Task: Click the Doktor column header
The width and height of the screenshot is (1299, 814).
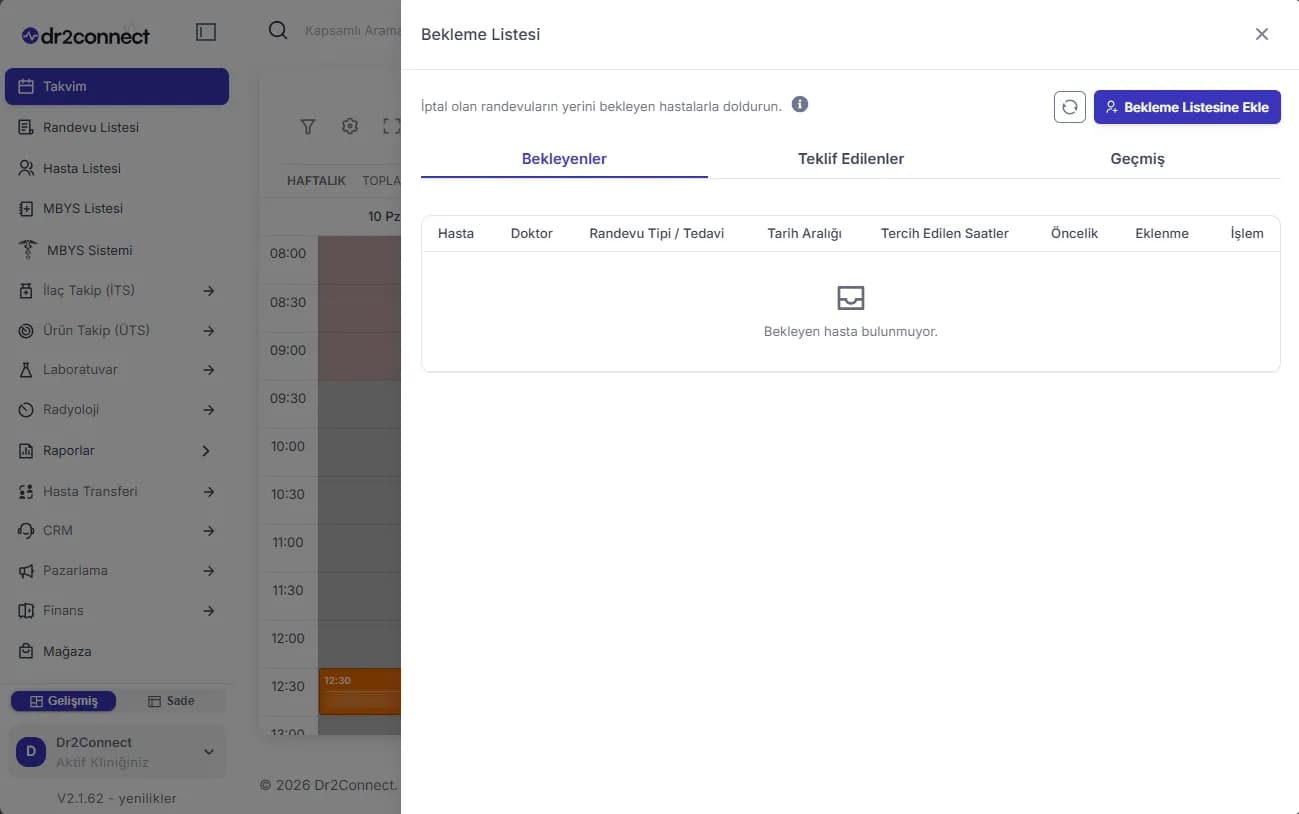Action: pyautogui.click(x=531, y=233)
